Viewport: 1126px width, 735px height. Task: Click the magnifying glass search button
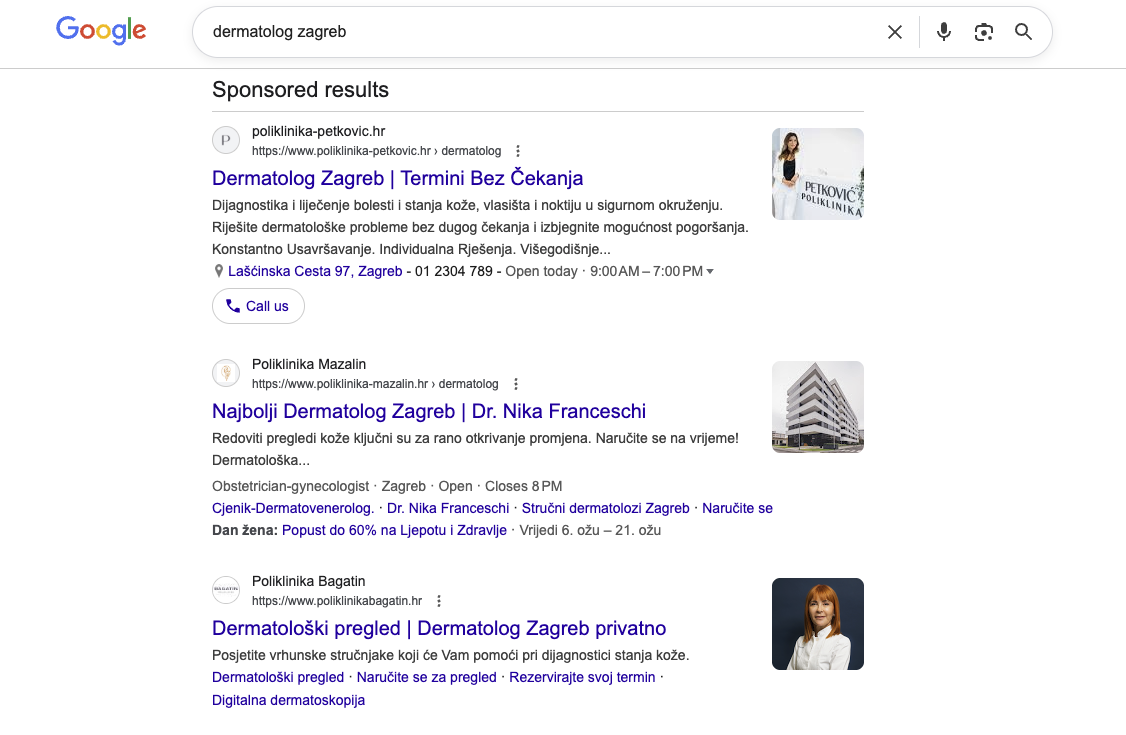tap(1023, 32)
